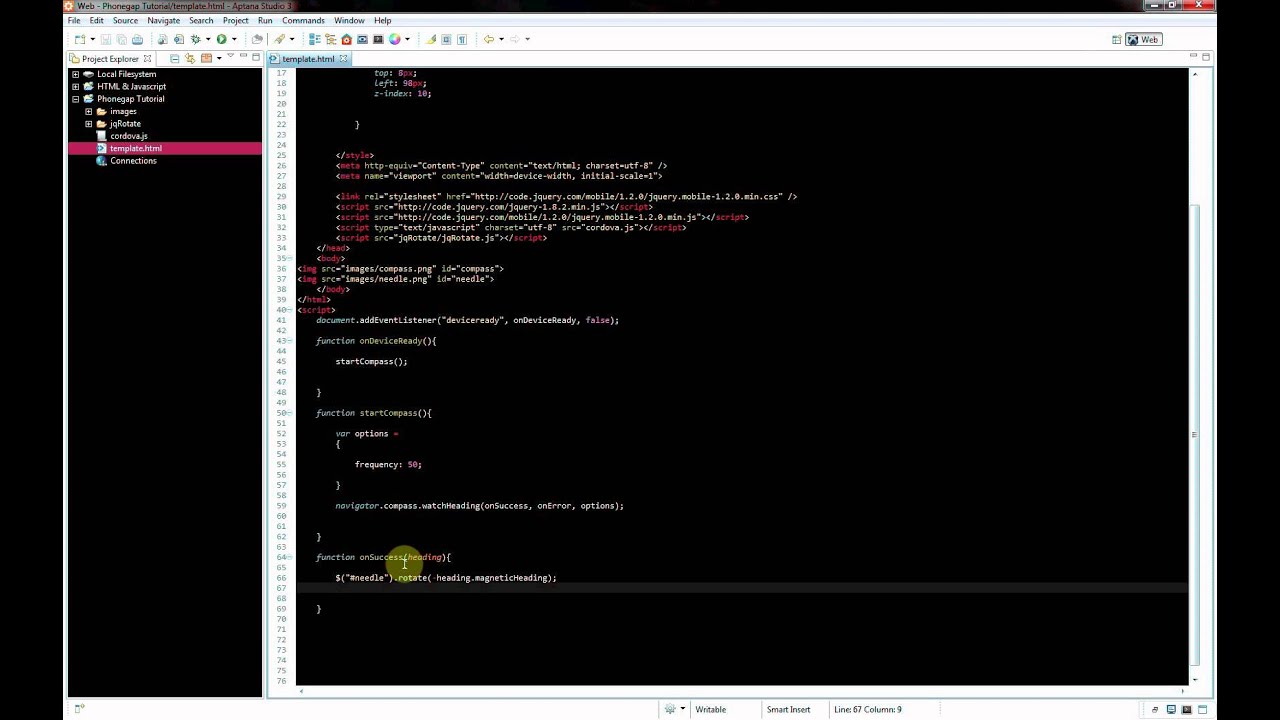Click the New file toolbar icon

pyautogui.click(x=79, y=39)
